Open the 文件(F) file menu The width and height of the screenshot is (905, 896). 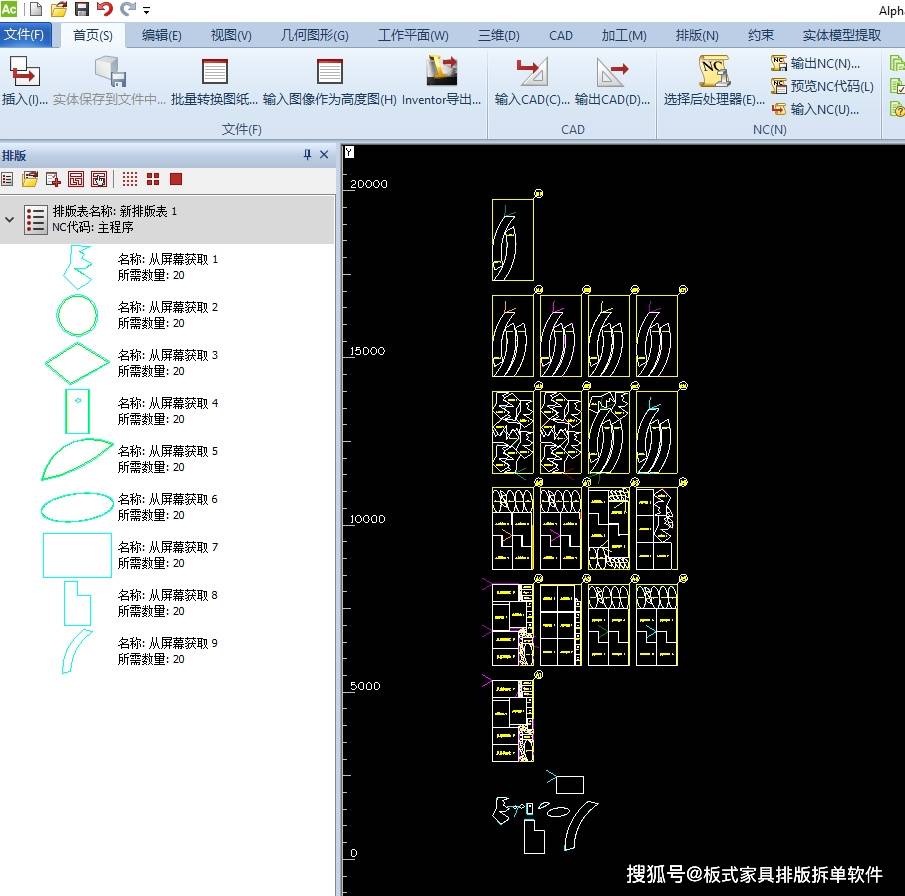(x=24, y=35)
